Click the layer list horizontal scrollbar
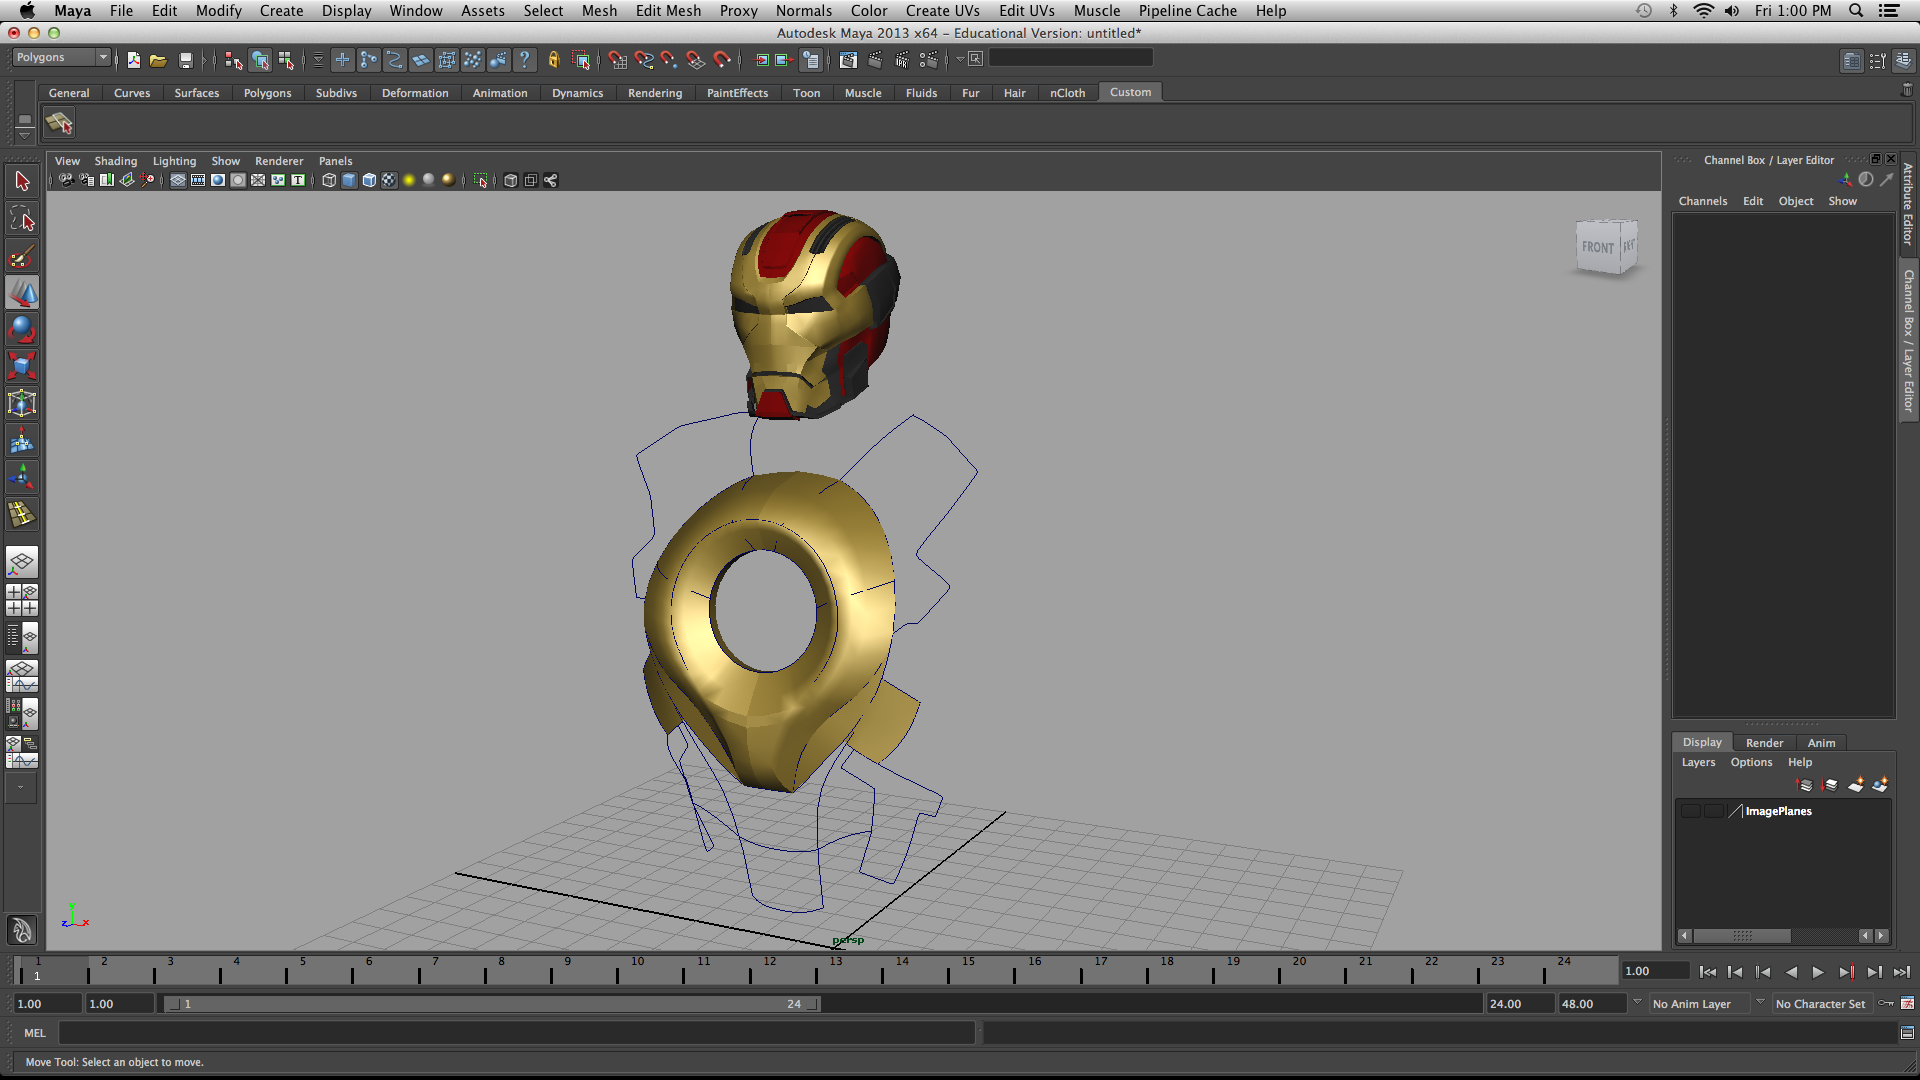The image size is (1920, 1080). 1741,936
